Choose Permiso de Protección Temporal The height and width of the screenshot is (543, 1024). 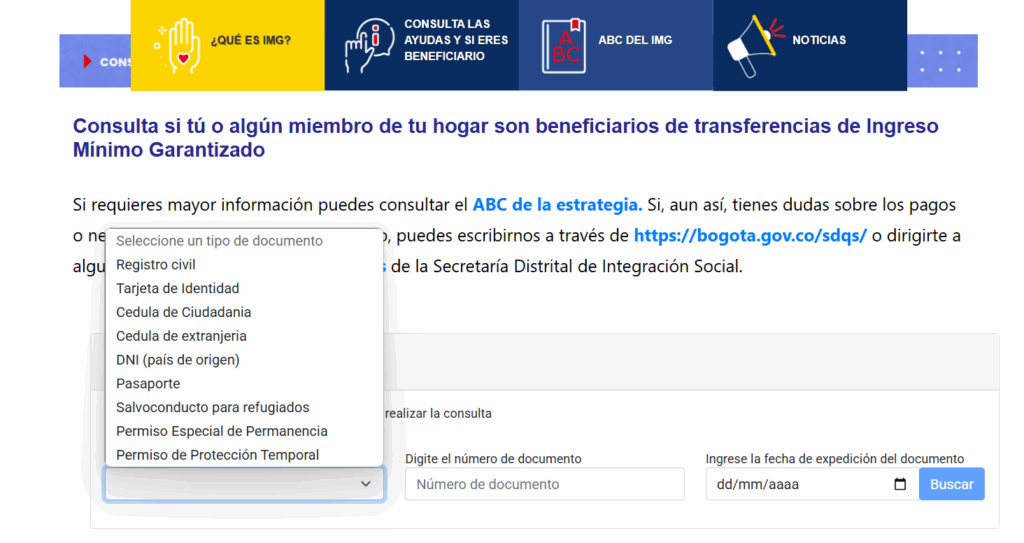pos(244,455)
